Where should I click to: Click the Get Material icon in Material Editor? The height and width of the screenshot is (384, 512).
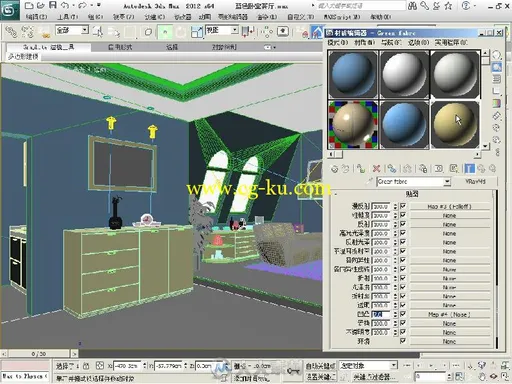[x=334, y=169]
